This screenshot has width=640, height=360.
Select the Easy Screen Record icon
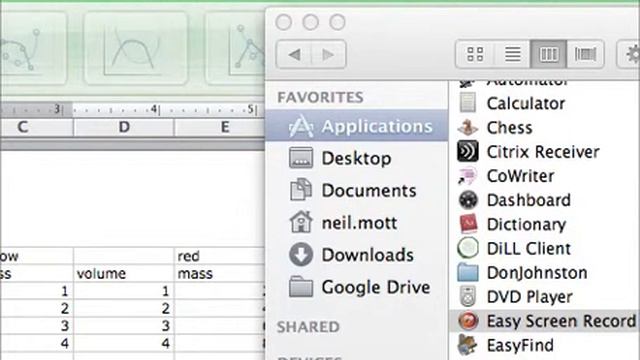pyautogui.click(x=468, y=321)
